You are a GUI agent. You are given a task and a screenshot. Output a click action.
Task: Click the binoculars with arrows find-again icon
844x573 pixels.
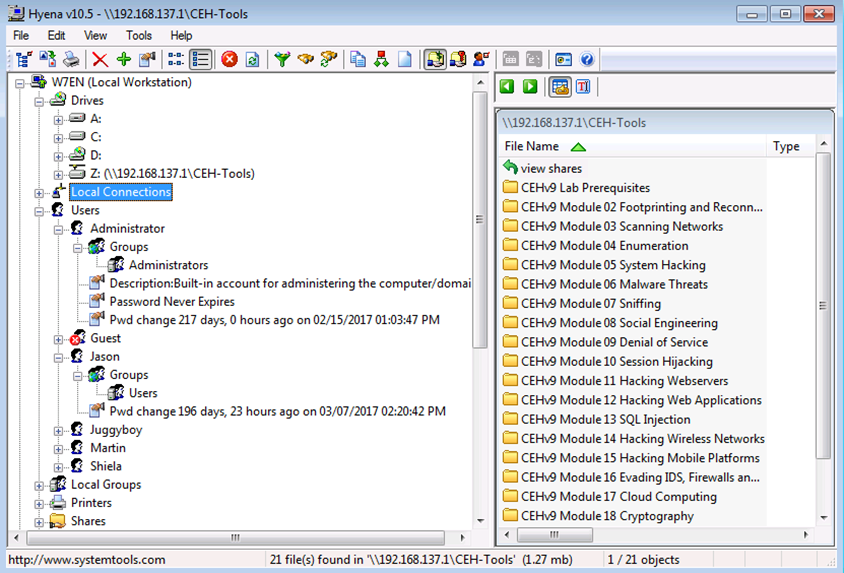pyautogui.click(x=328, y=59)
